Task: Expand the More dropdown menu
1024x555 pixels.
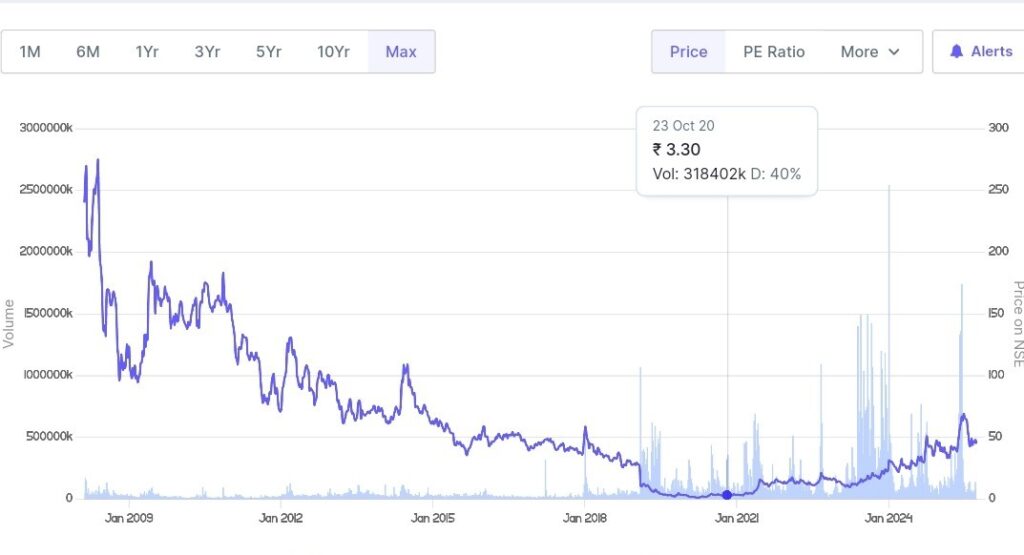Action: (870, 51)
